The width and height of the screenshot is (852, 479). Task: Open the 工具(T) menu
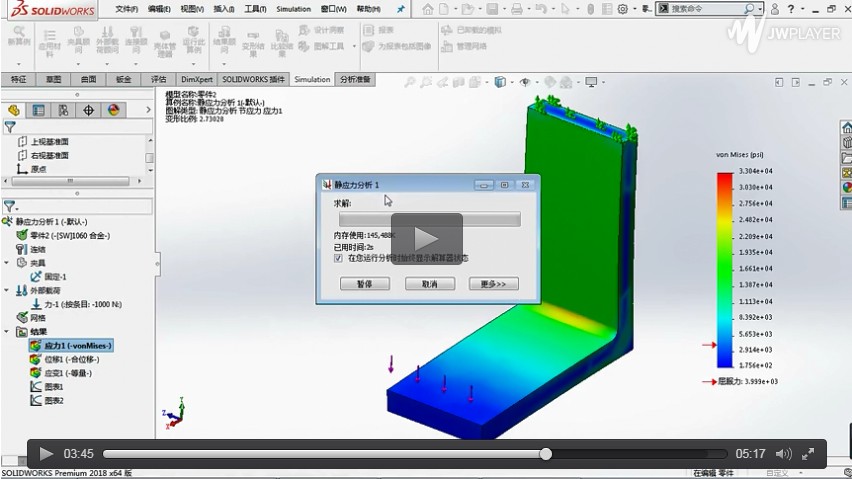255,9
